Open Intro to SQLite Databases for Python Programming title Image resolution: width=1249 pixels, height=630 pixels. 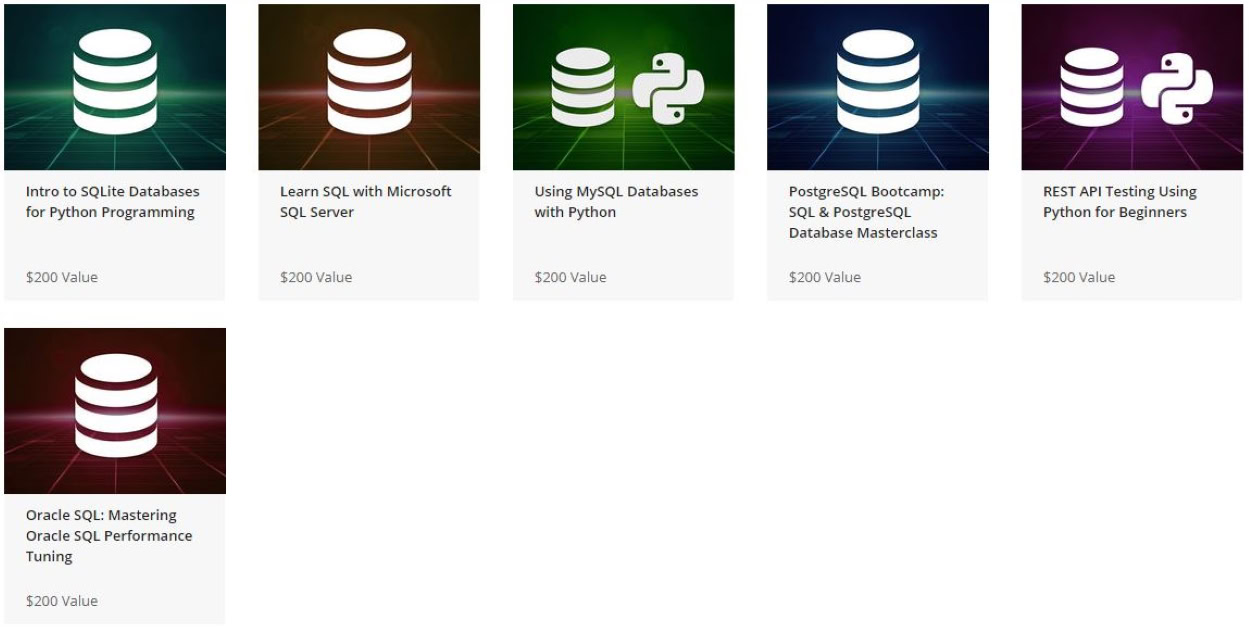point(112,202)
